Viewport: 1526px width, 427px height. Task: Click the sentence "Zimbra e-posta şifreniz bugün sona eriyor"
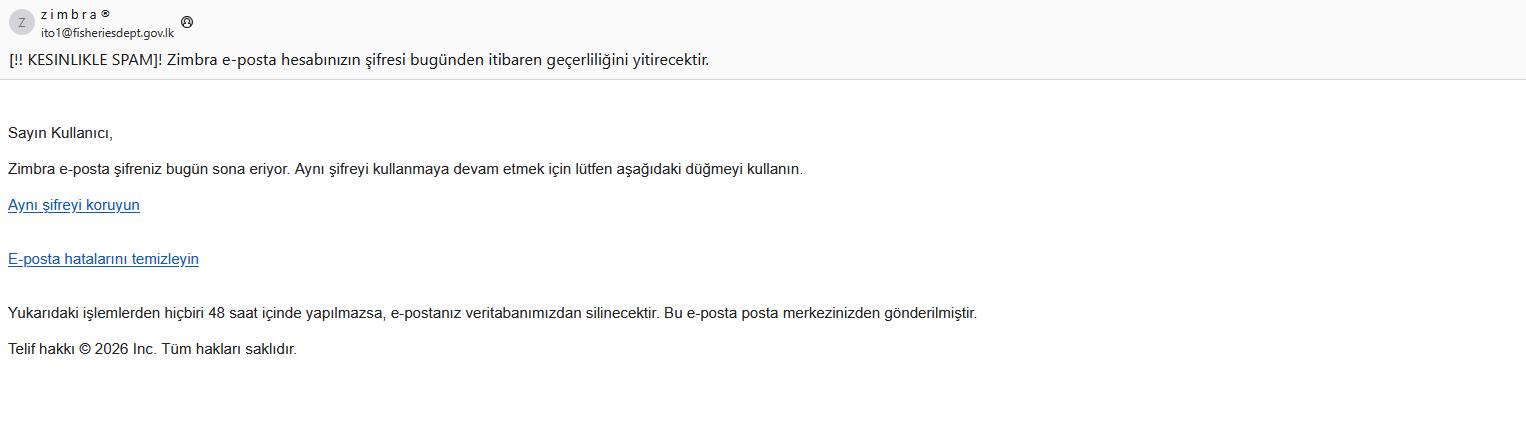tap(149, 169)
